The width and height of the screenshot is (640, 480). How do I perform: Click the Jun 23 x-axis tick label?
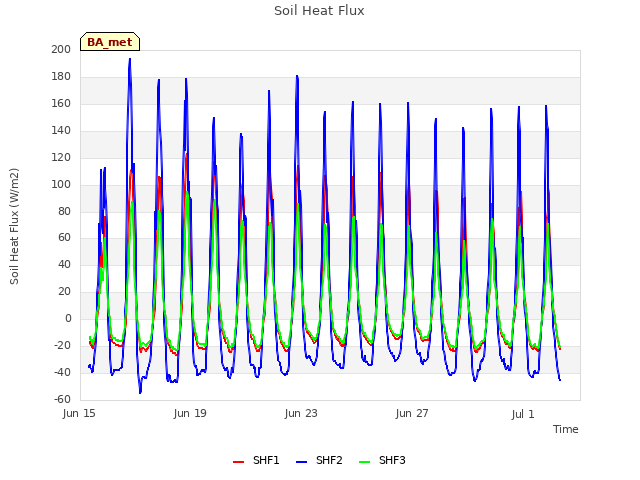tap(301, 413)
